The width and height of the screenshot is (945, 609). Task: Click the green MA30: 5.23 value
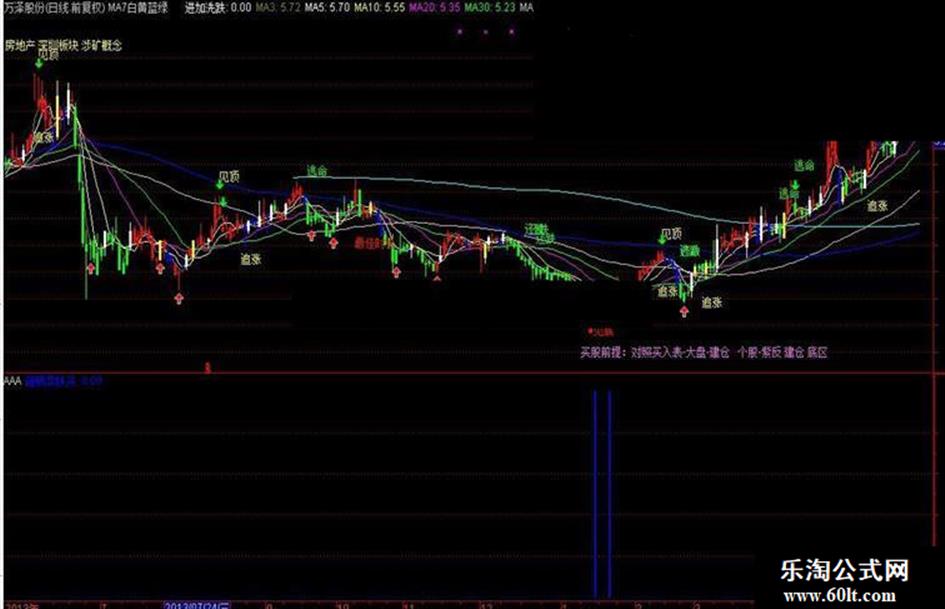click(x=490, y=7)
